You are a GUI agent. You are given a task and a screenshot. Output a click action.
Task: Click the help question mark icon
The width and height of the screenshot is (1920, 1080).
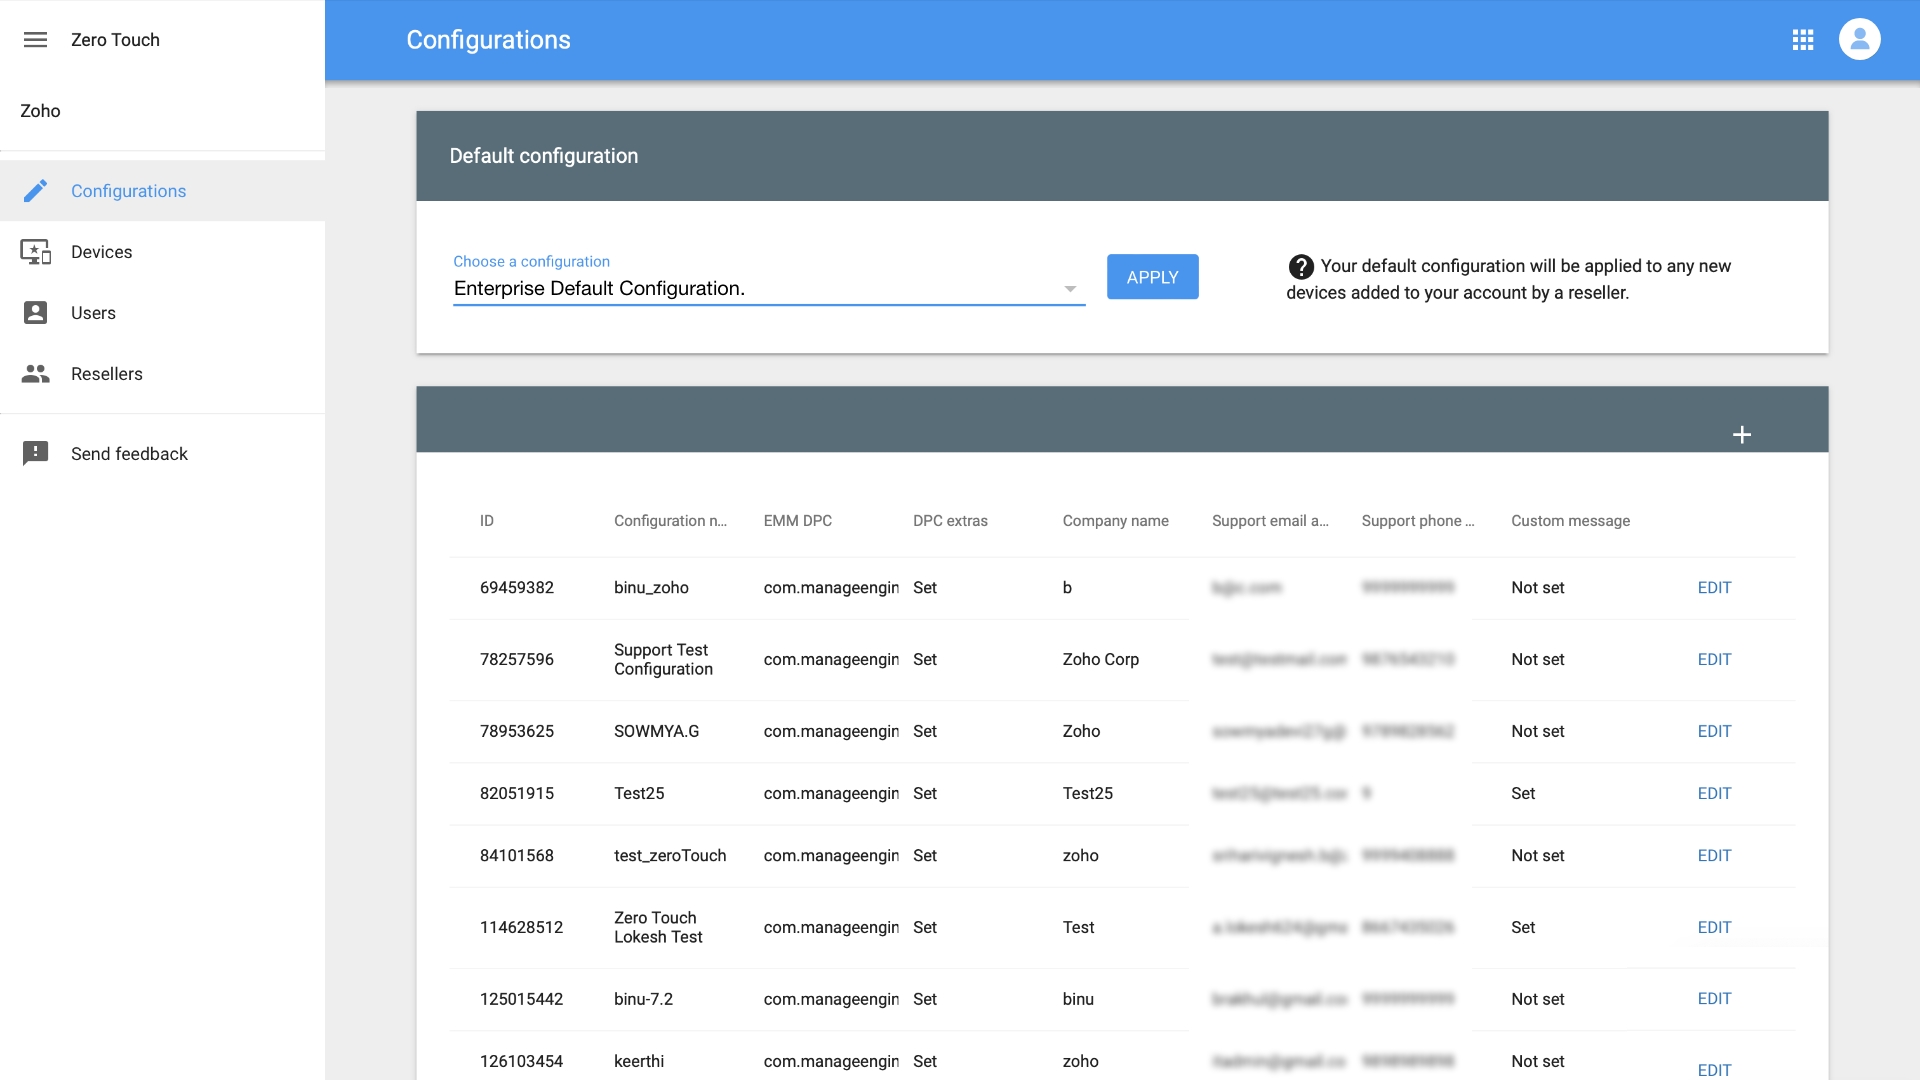click(1301, 267)
